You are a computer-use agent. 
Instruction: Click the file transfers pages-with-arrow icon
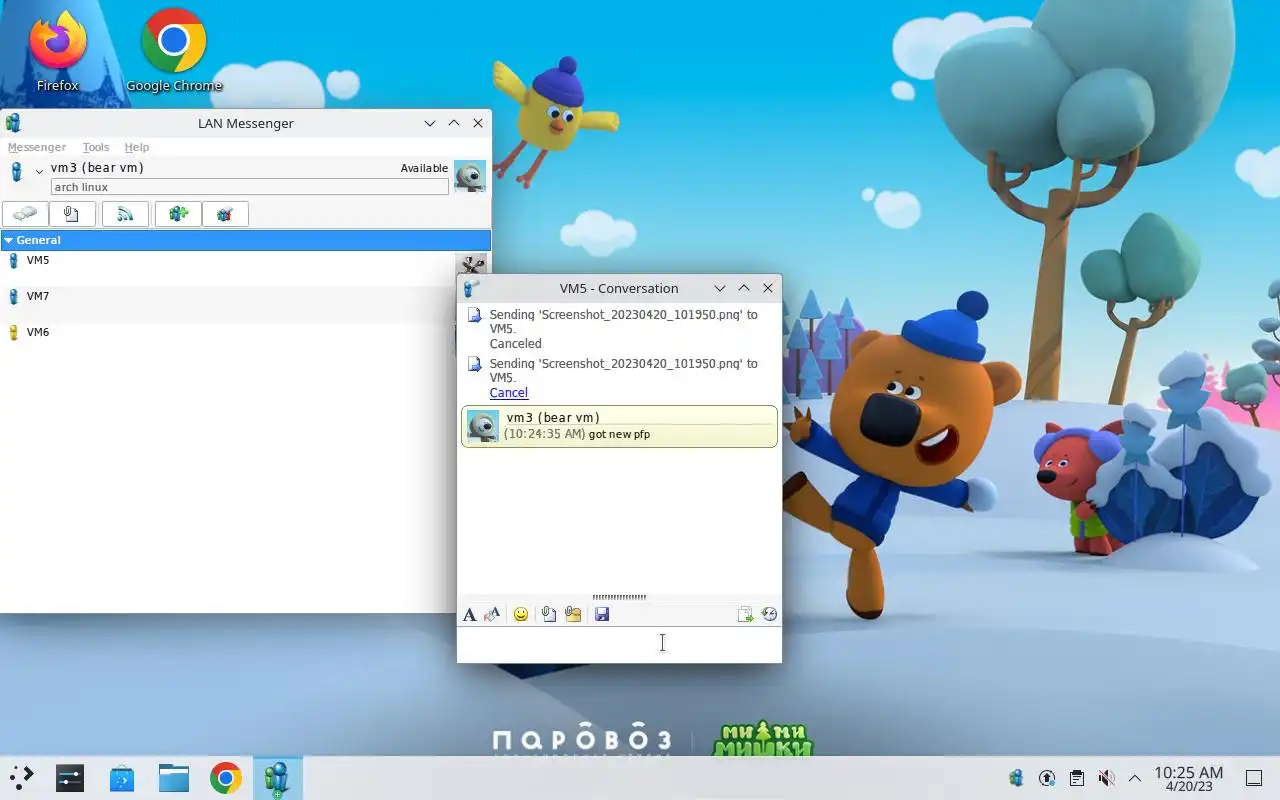coord(745,614)
